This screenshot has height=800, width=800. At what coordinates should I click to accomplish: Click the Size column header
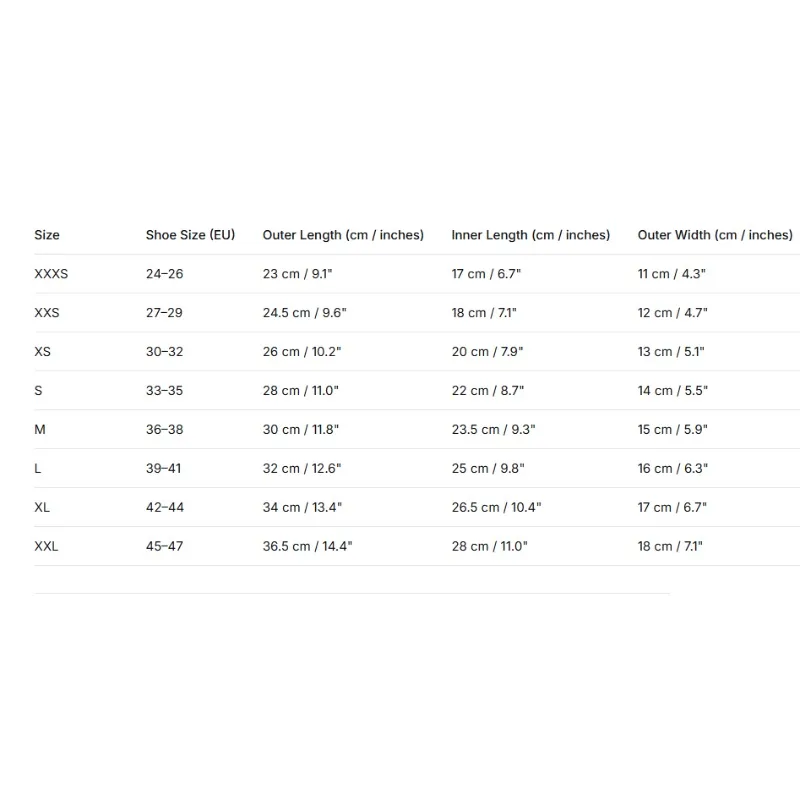coord(47,235)
